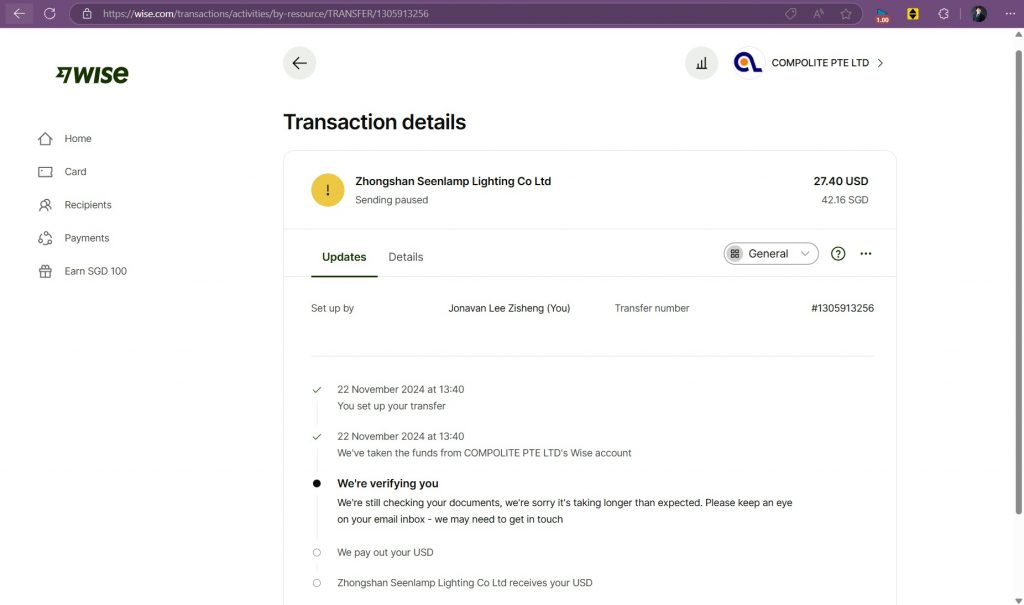Open Payments page
Viewport: 1024px width, 605px height.
[x=87, y=238]
